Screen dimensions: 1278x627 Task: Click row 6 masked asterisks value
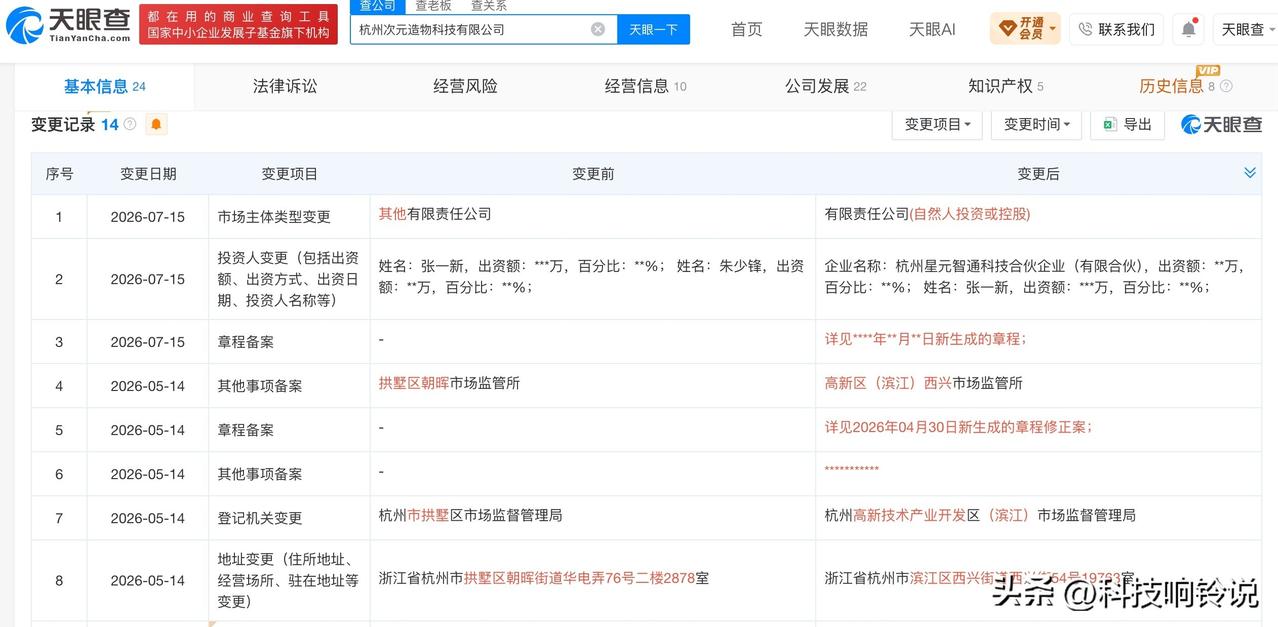852,470
